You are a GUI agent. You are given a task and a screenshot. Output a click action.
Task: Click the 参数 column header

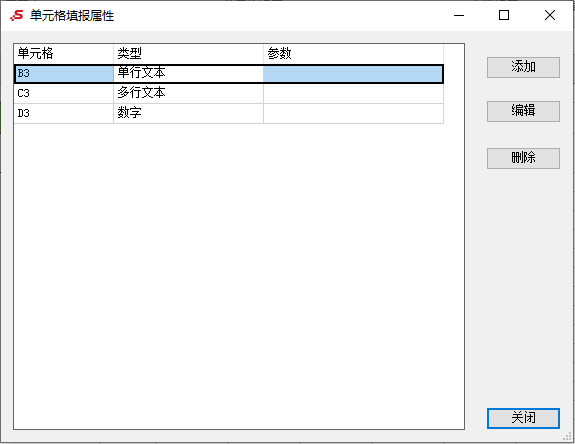[x=354, y=54]
